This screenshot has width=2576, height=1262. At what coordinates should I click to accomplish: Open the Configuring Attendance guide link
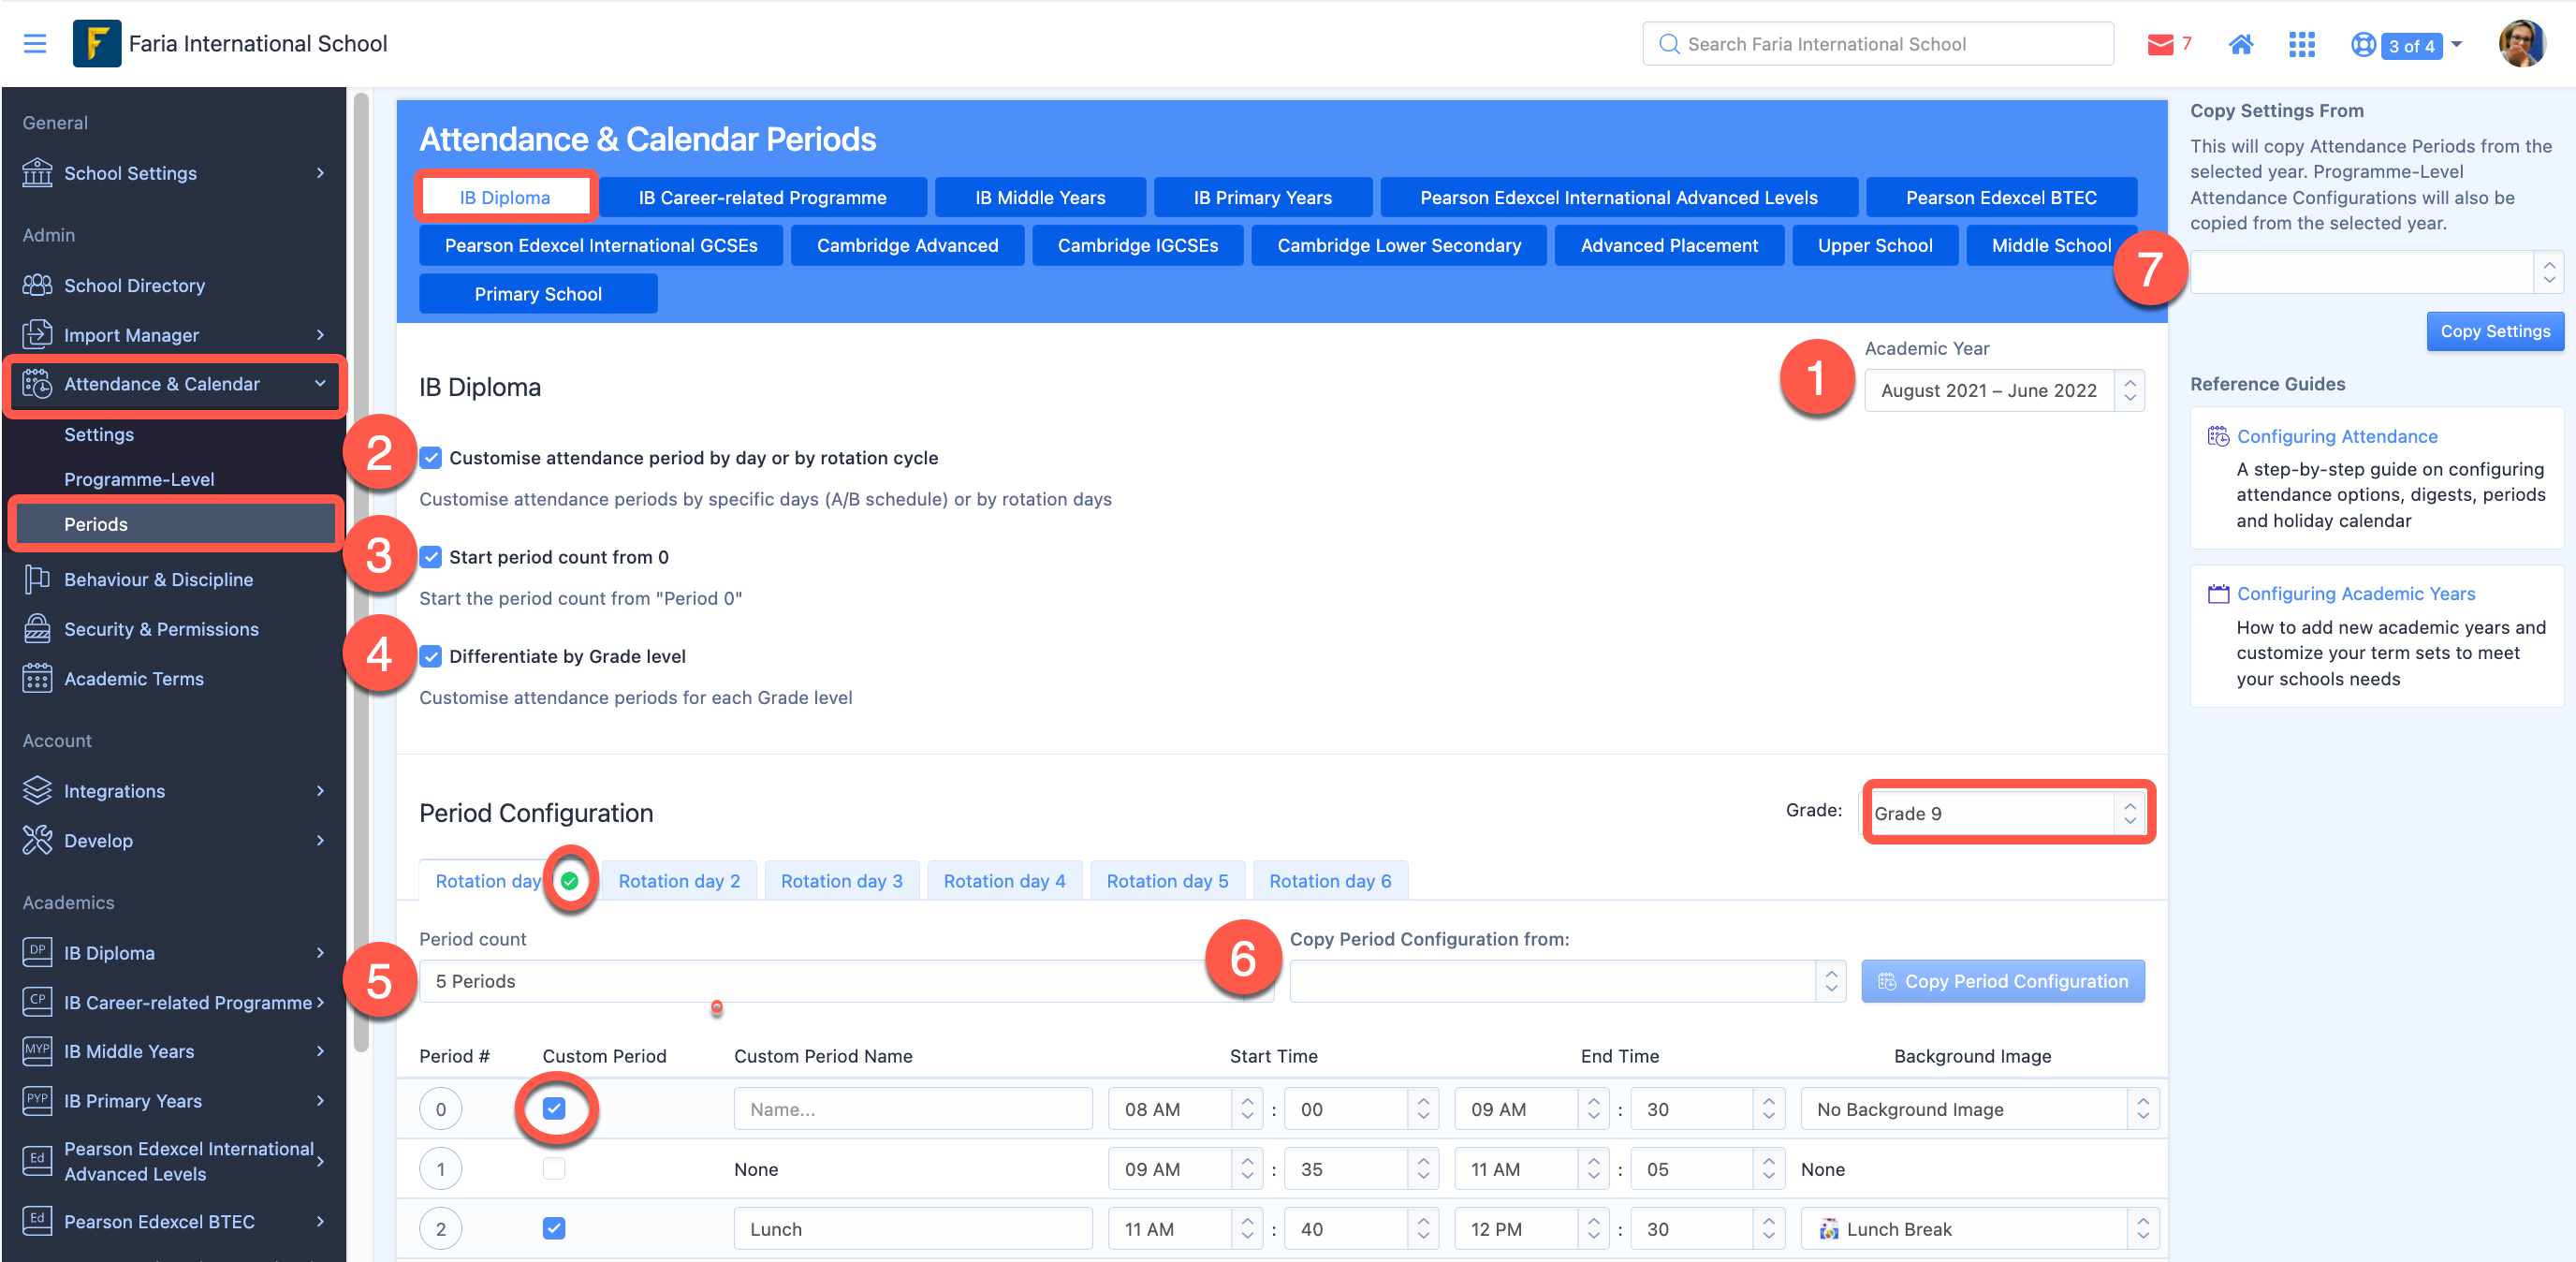(2336, 436)
